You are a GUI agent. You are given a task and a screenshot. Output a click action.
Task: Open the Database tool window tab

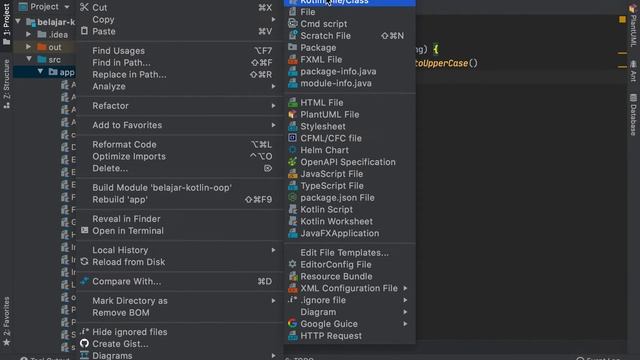point(633,115)
